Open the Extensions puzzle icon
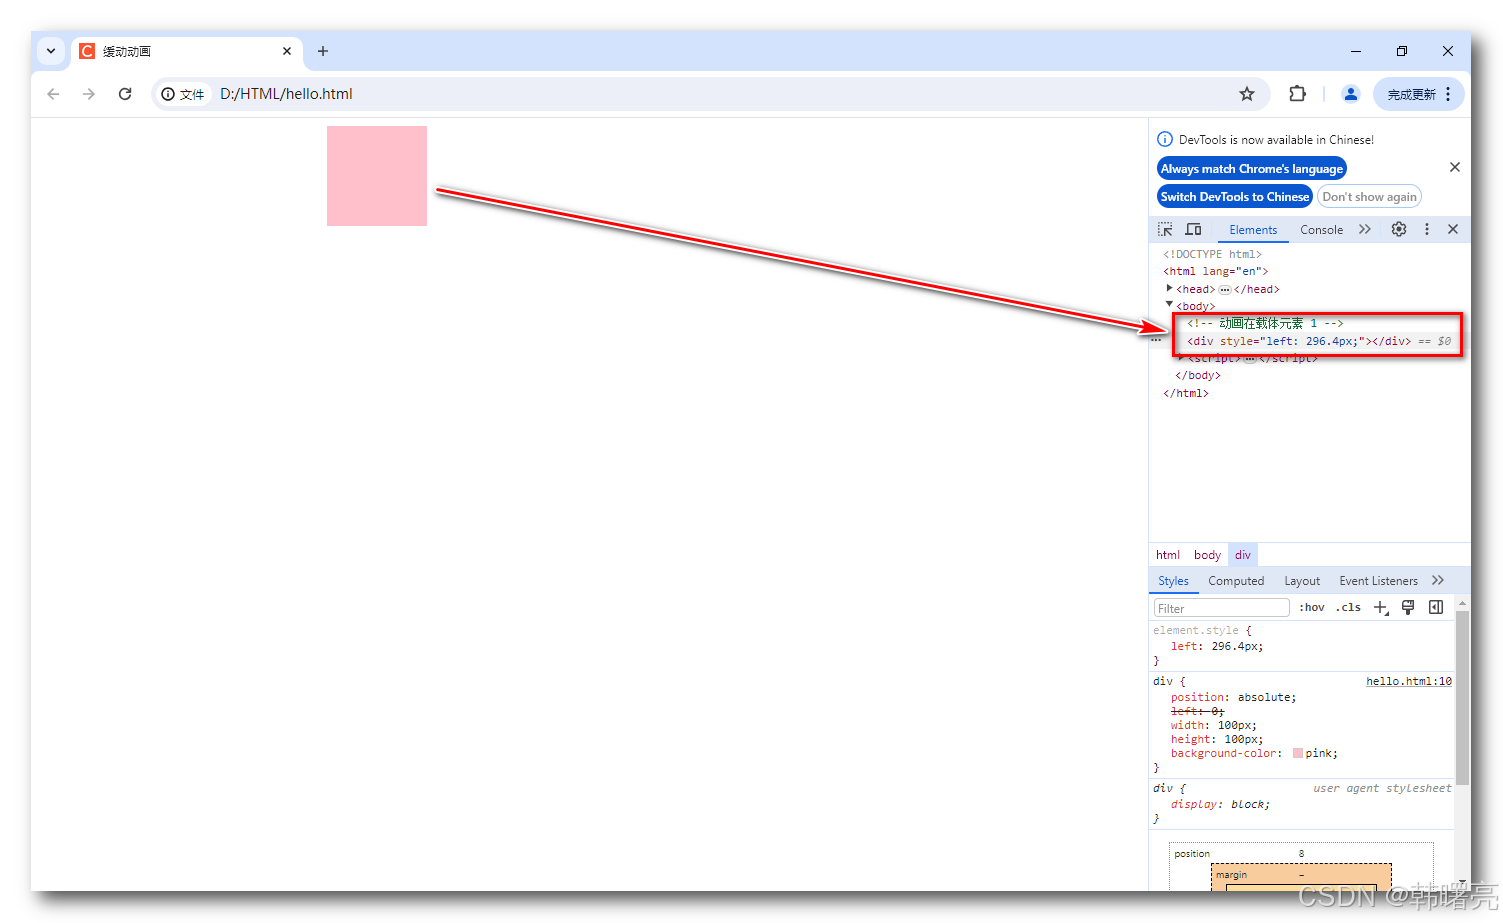This screenshot has height=923, width=1503. (1297, 94)
